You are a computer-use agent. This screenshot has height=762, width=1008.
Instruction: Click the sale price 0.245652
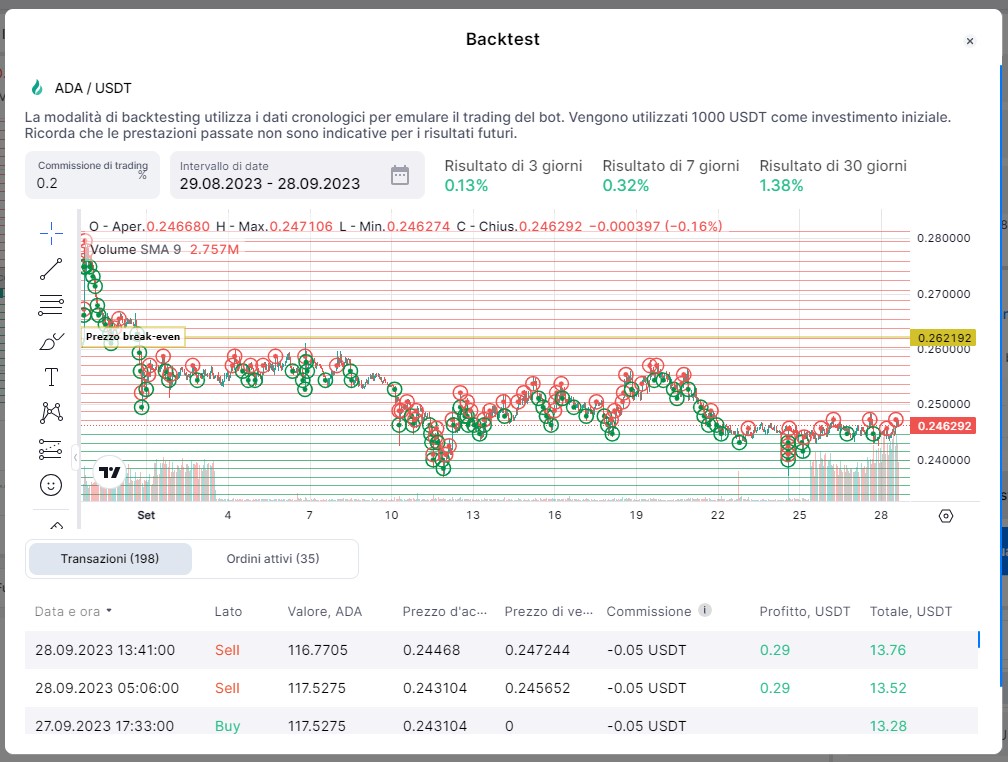(537, 688)
